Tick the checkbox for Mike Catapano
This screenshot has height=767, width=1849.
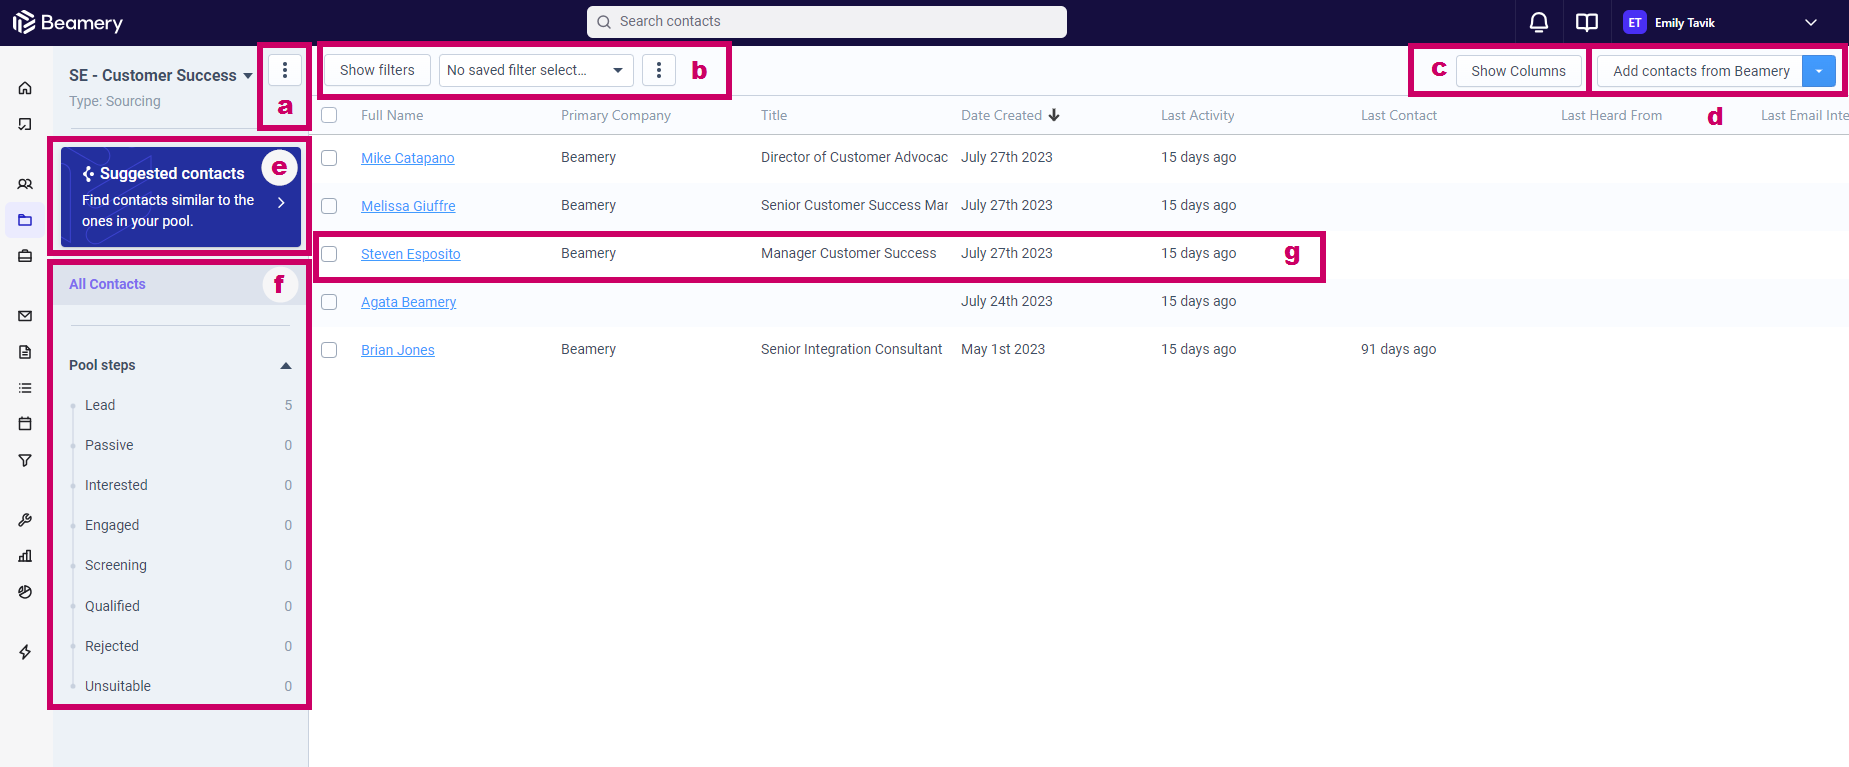point(329,158)
